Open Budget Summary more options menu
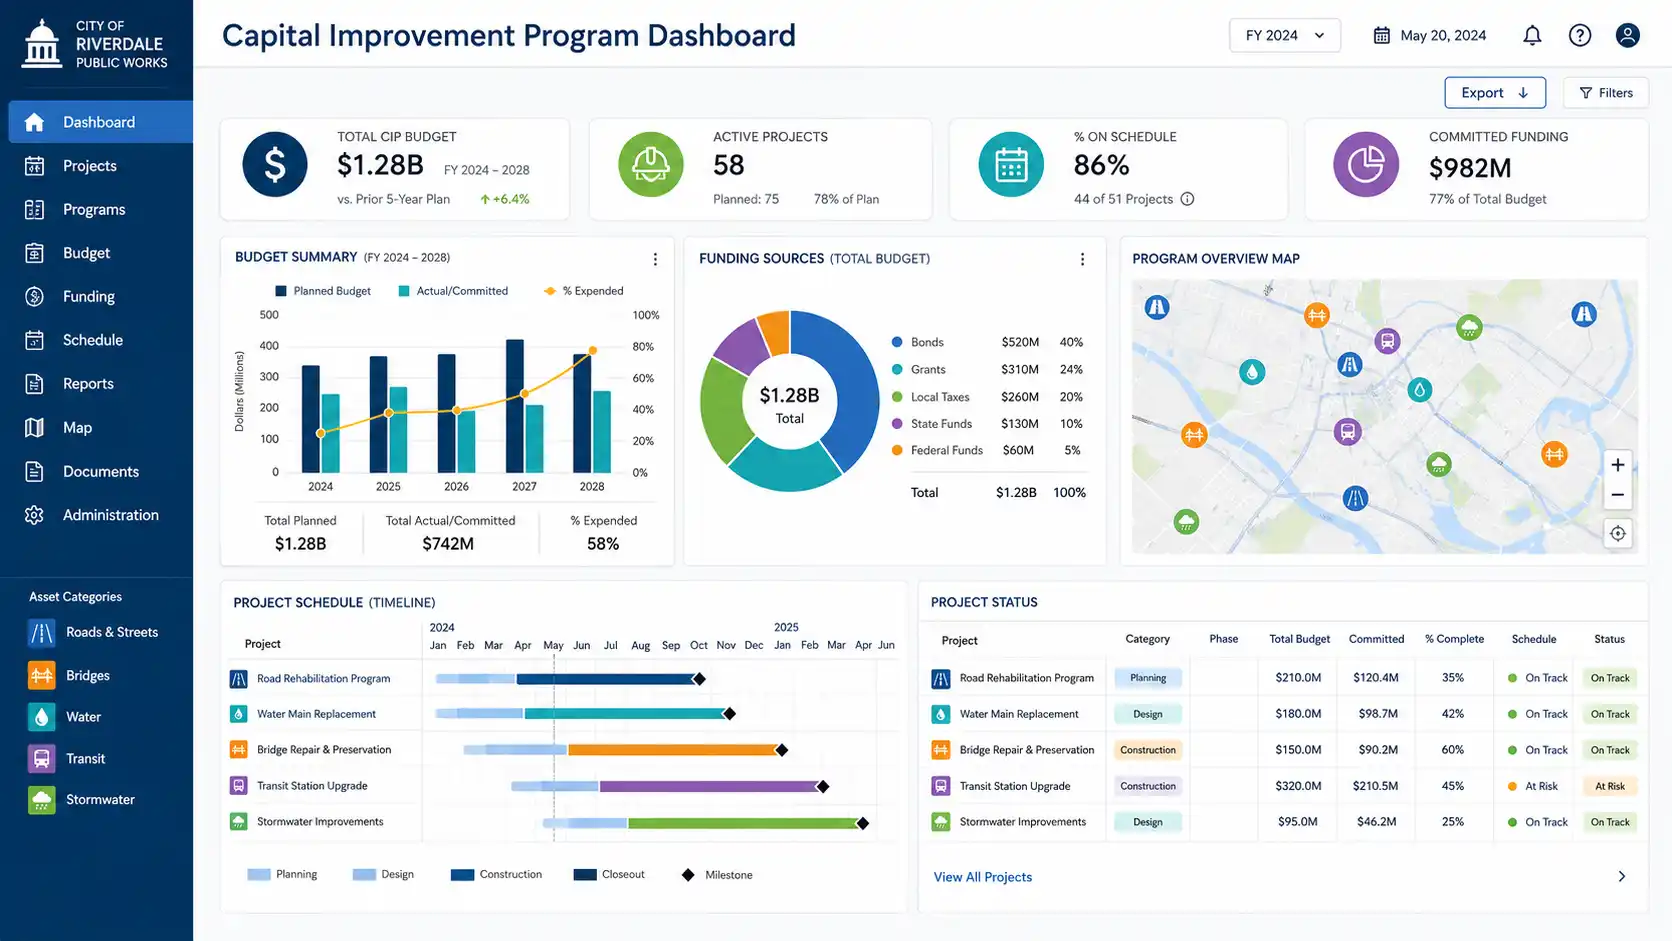The width and height of the screenshot is (1672, 941). pos(655,259)
